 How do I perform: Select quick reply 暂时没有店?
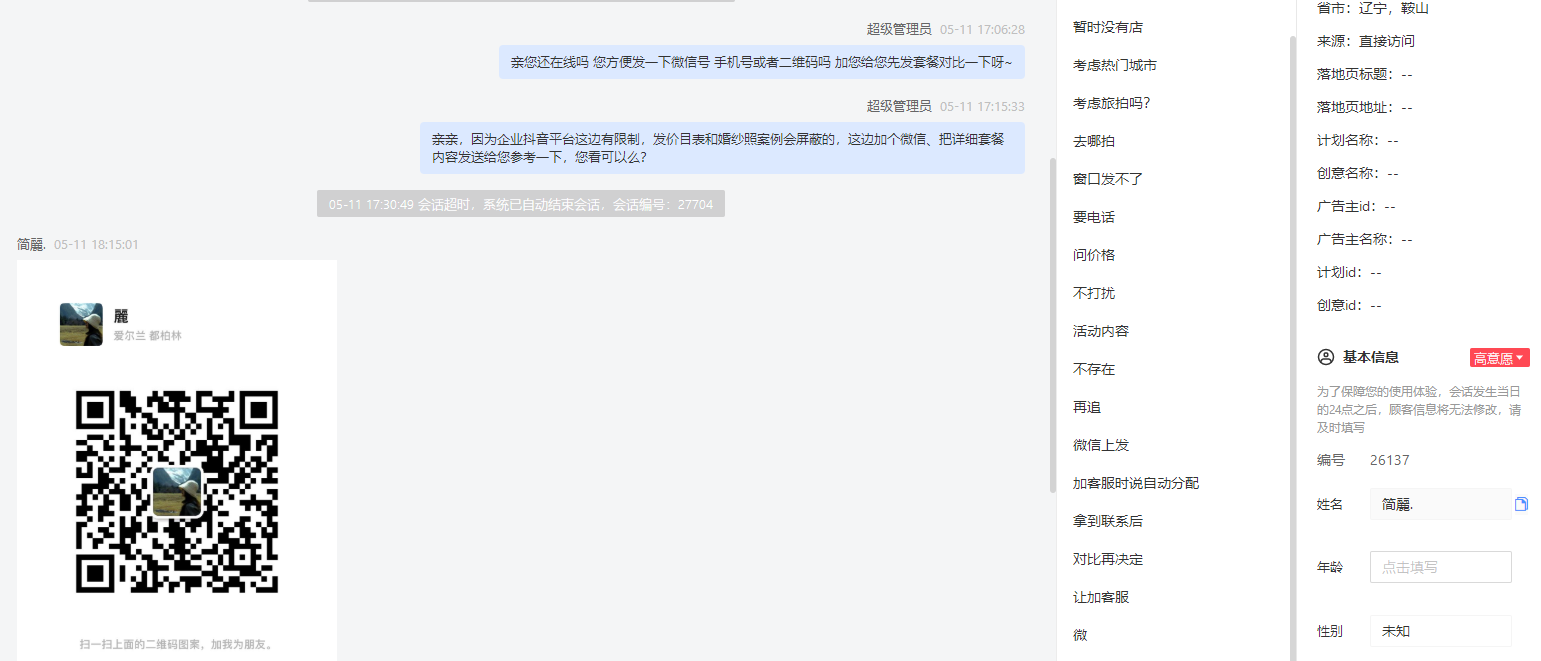click(1107, 27)
